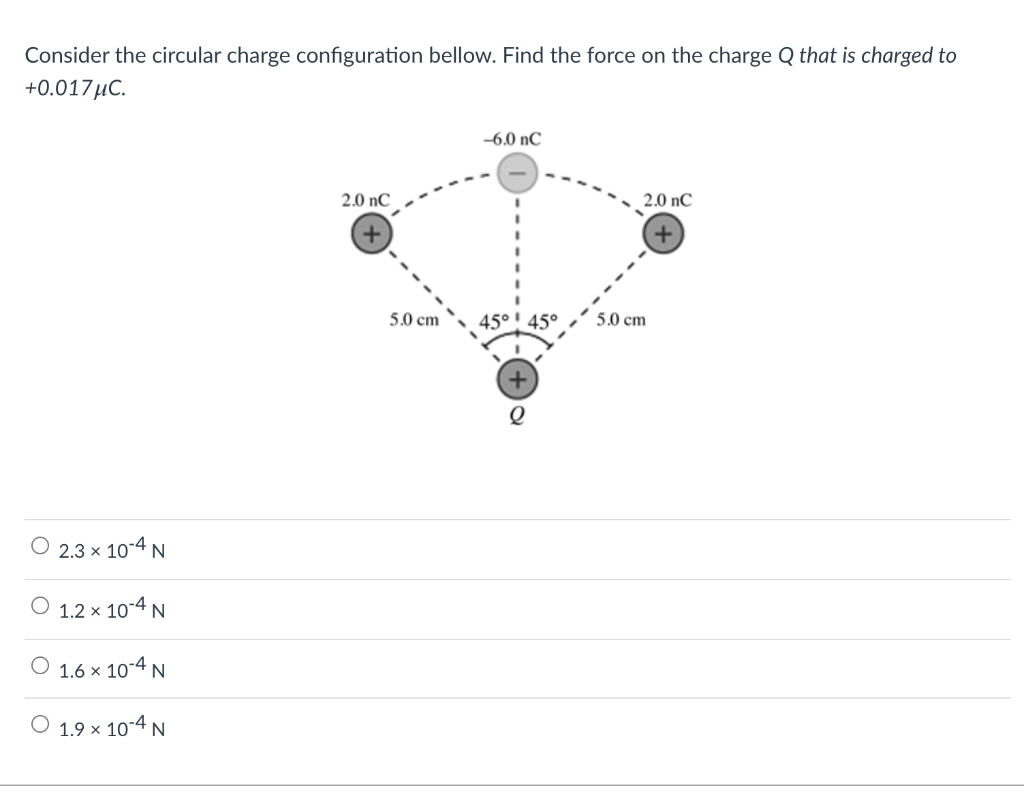The height and width of the screenshot is (792, 1024).
Task: Select answer 1.2 × 10-4 N
Action: (37, 604)
